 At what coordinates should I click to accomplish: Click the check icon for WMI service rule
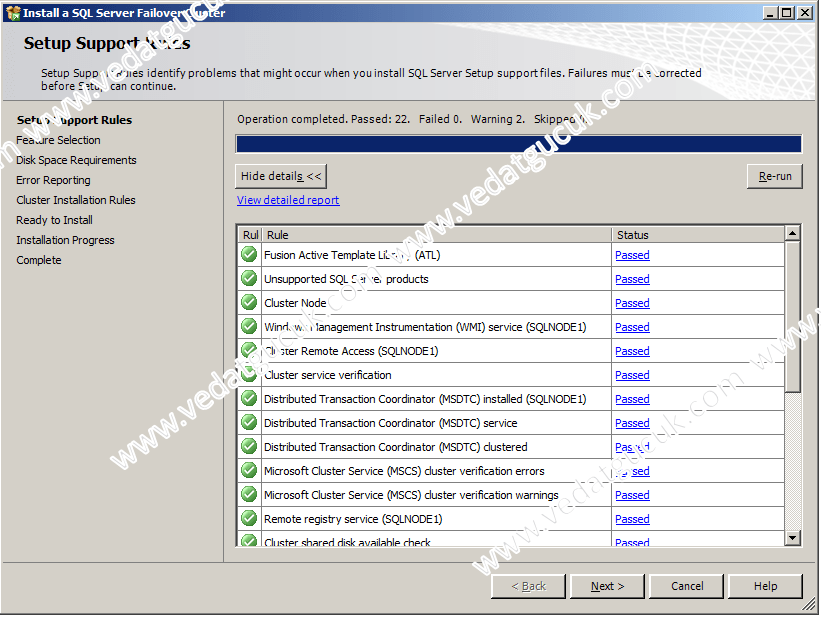[249, 327]
